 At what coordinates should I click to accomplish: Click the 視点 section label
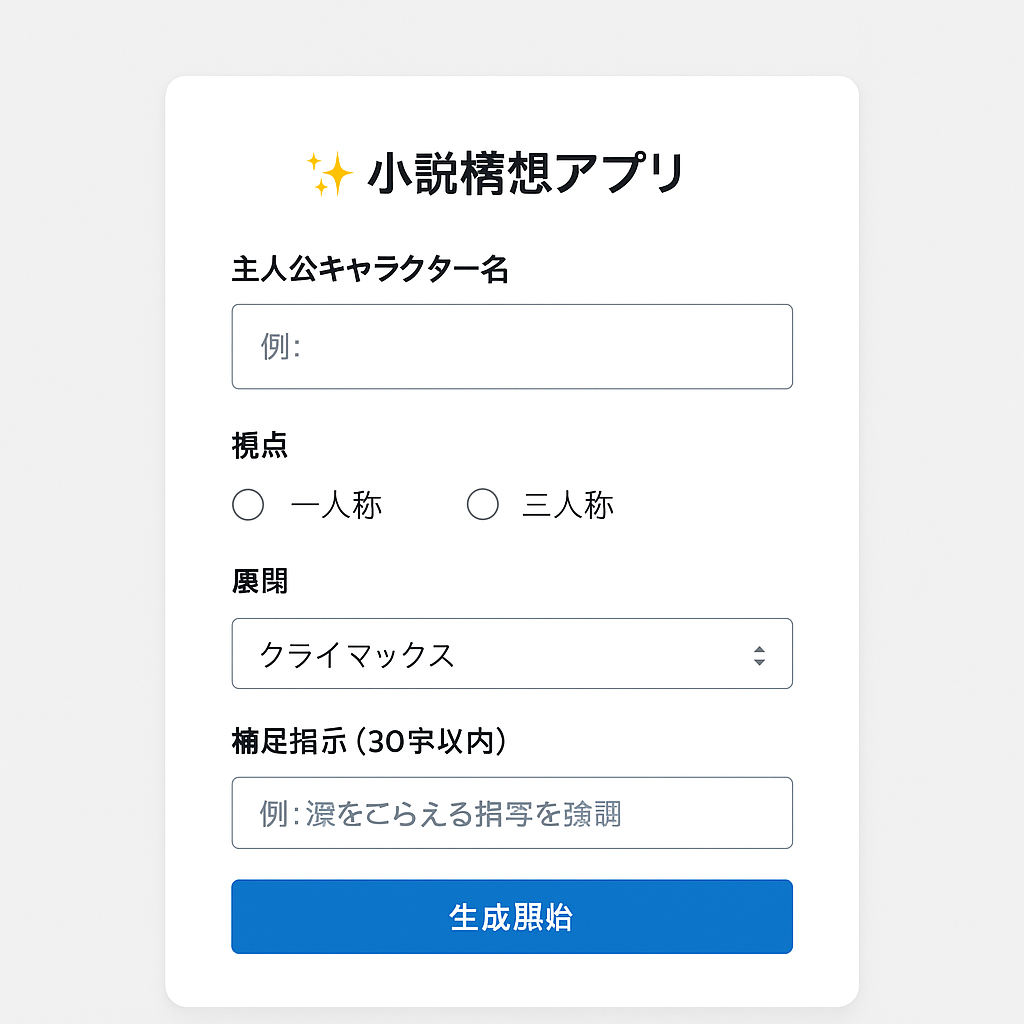tap(260, 446)
